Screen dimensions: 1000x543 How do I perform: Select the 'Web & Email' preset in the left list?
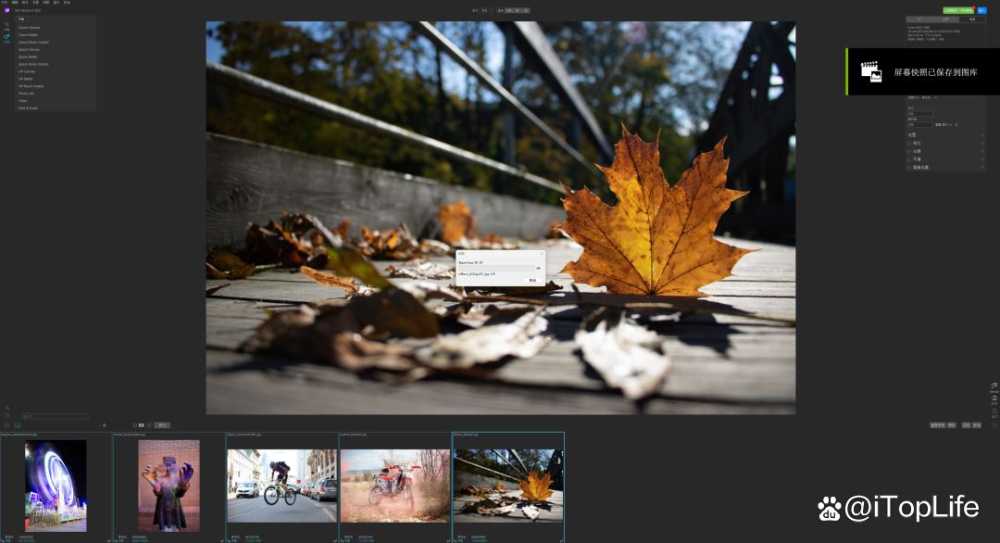click(28, 107)
